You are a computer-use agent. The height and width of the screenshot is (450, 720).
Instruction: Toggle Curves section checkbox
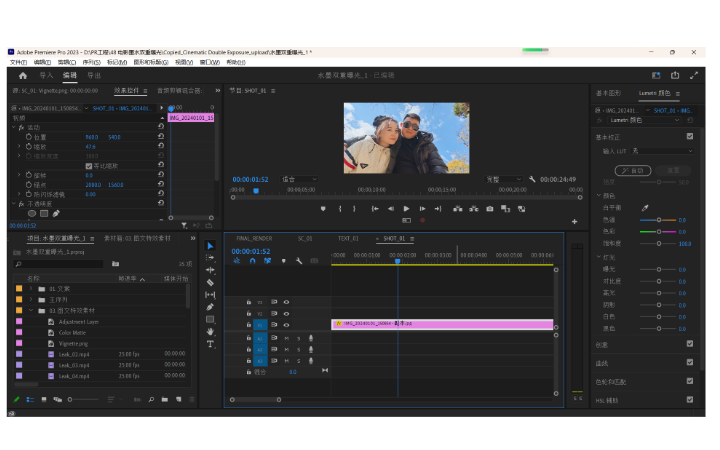[690, 362]
